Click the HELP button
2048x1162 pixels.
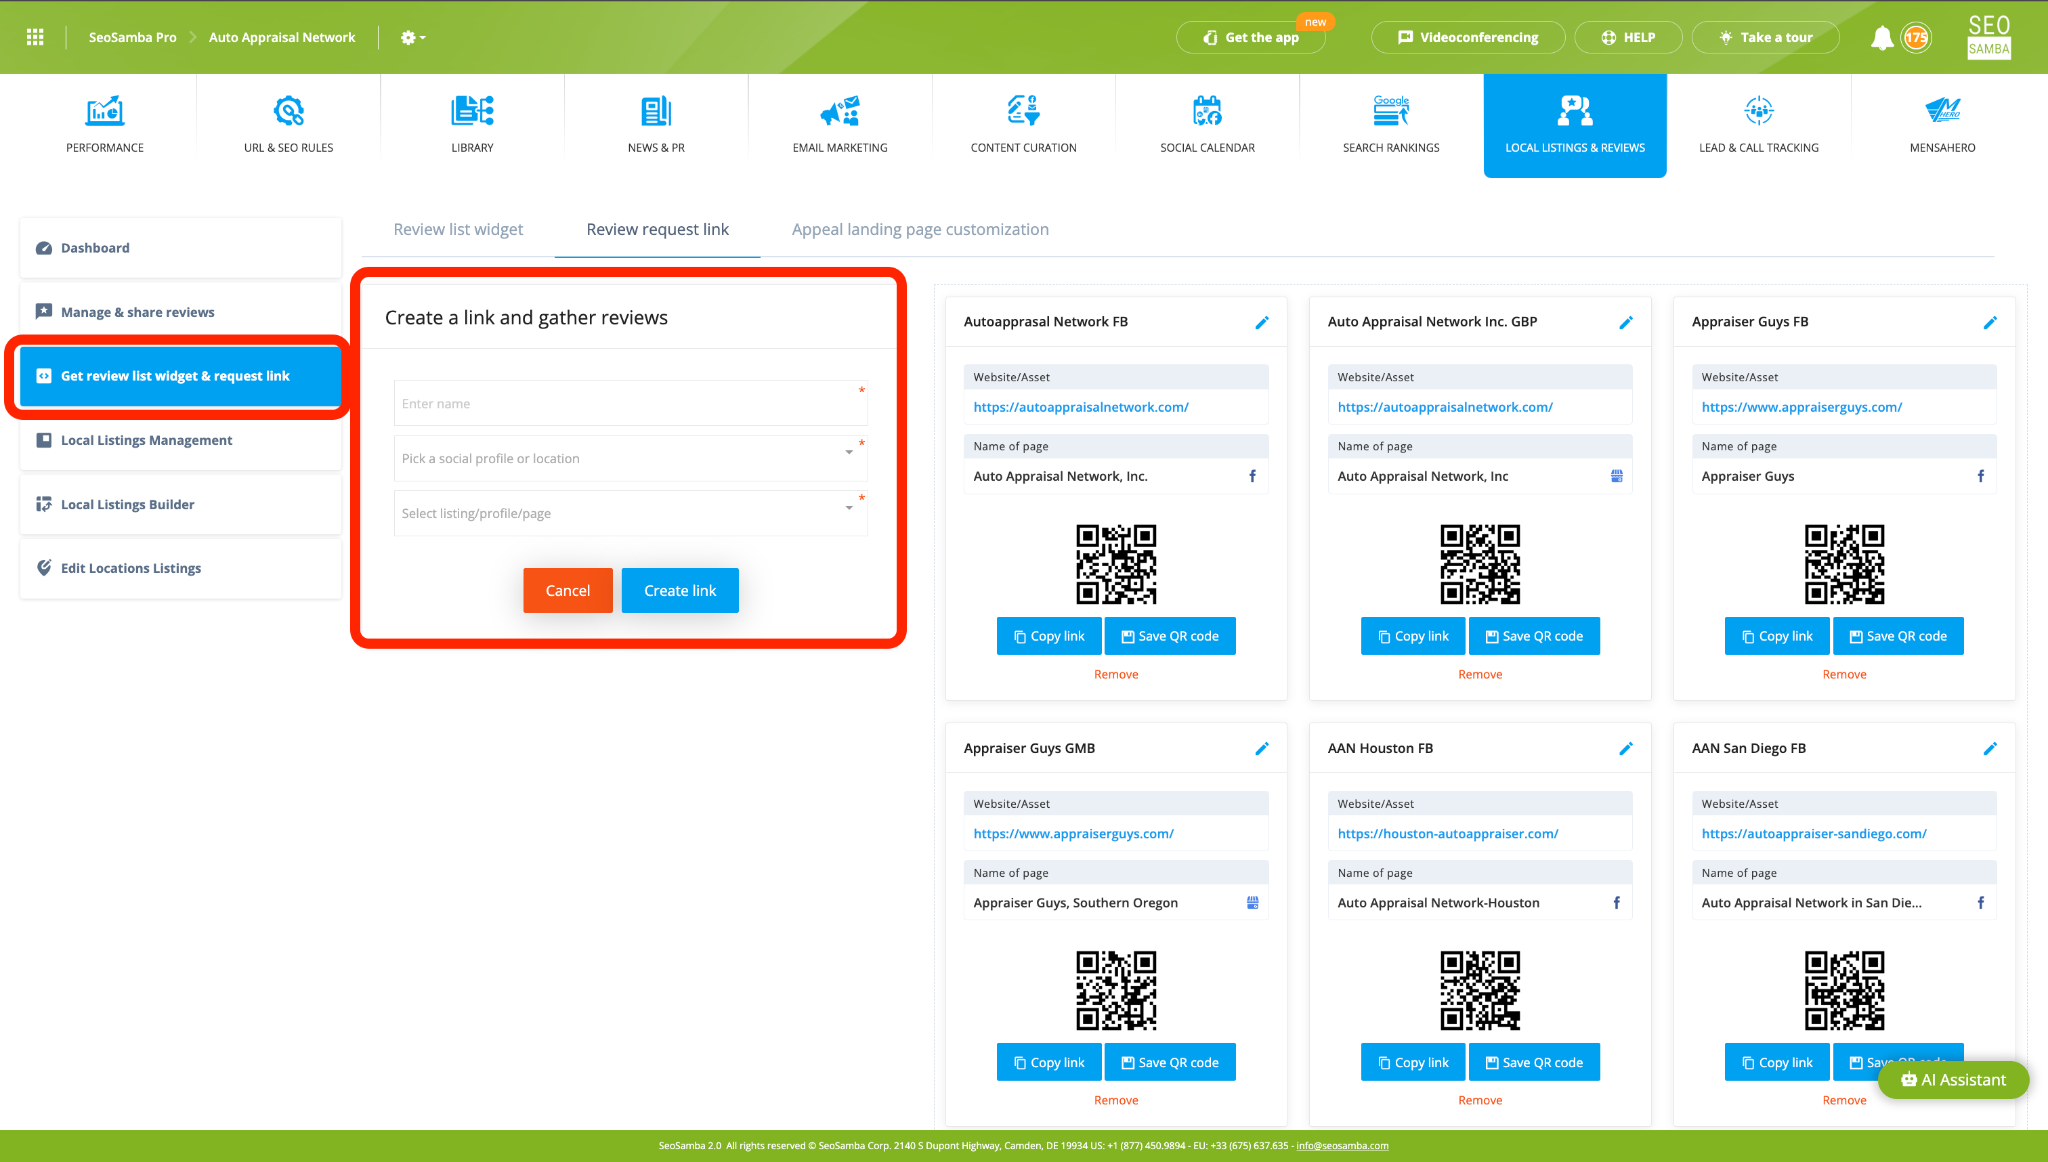[x=1628, y=37]
